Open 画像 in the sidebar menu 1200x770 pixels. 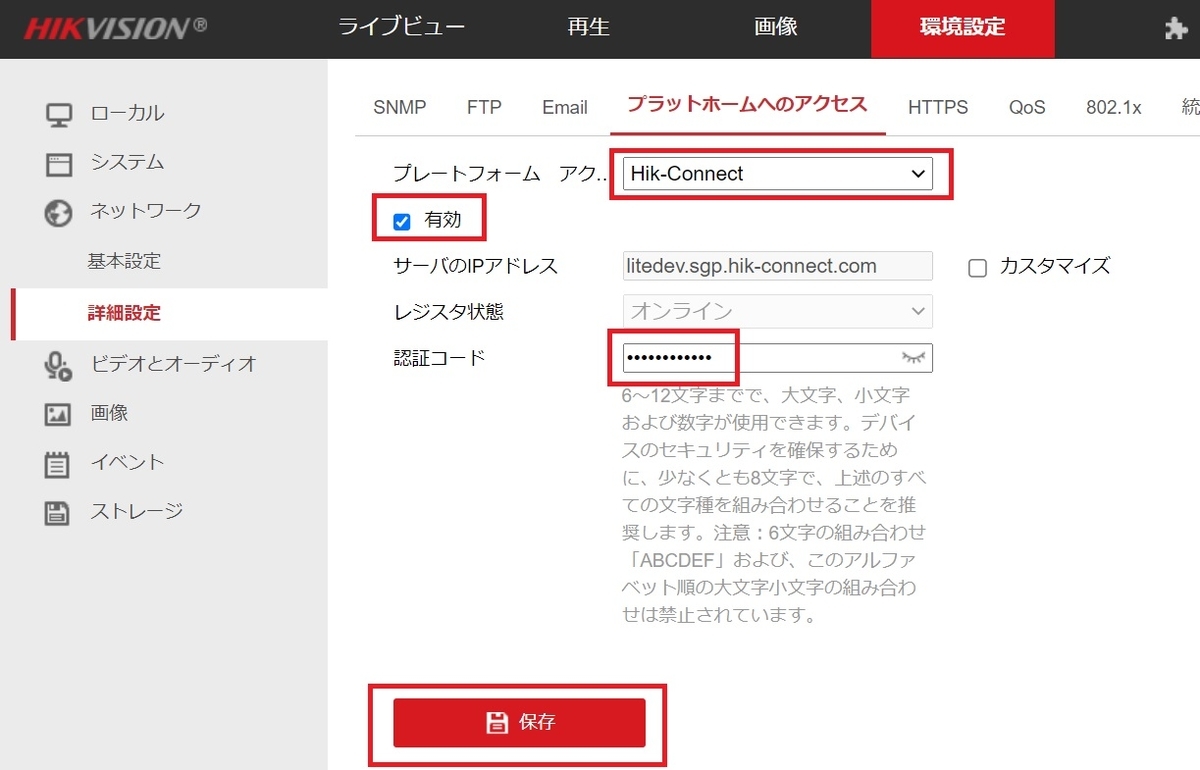pos(109,413)
